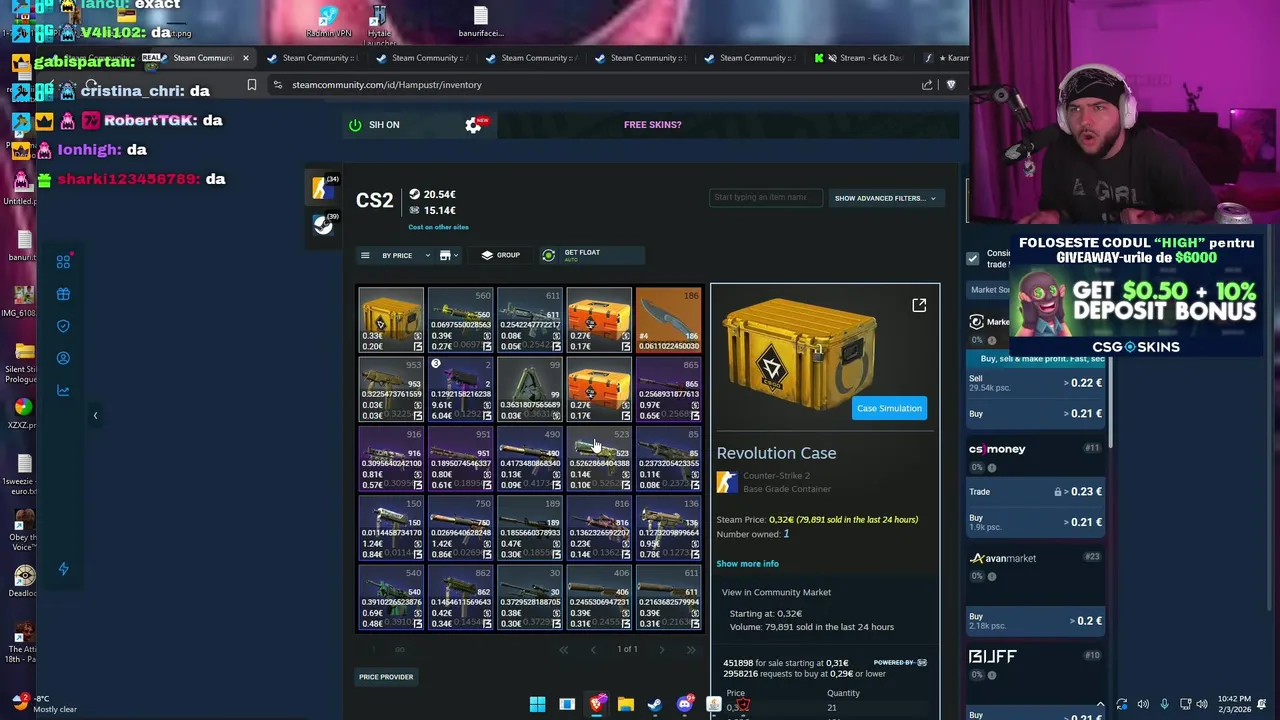Click the avanmarket marketplace logo
The image size is (1280, 720).
(1003, 558)
